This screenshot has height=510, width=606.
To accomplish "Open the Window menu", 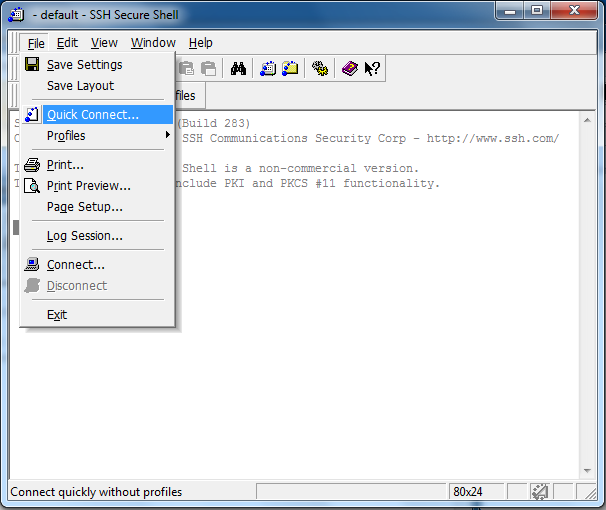I will tap(153, 43).
